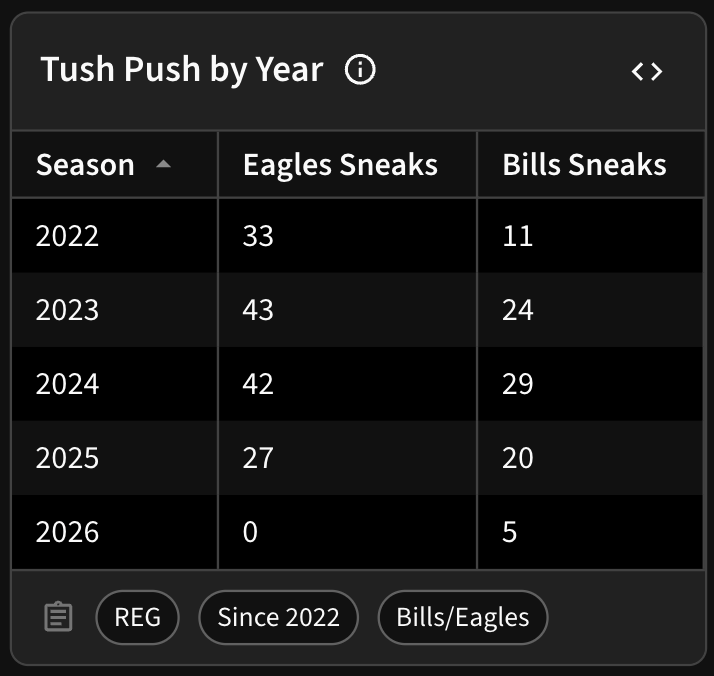The image size is (714, 676).
Task: Click the Since 2022 filter chip
Action: coord(279,617)
